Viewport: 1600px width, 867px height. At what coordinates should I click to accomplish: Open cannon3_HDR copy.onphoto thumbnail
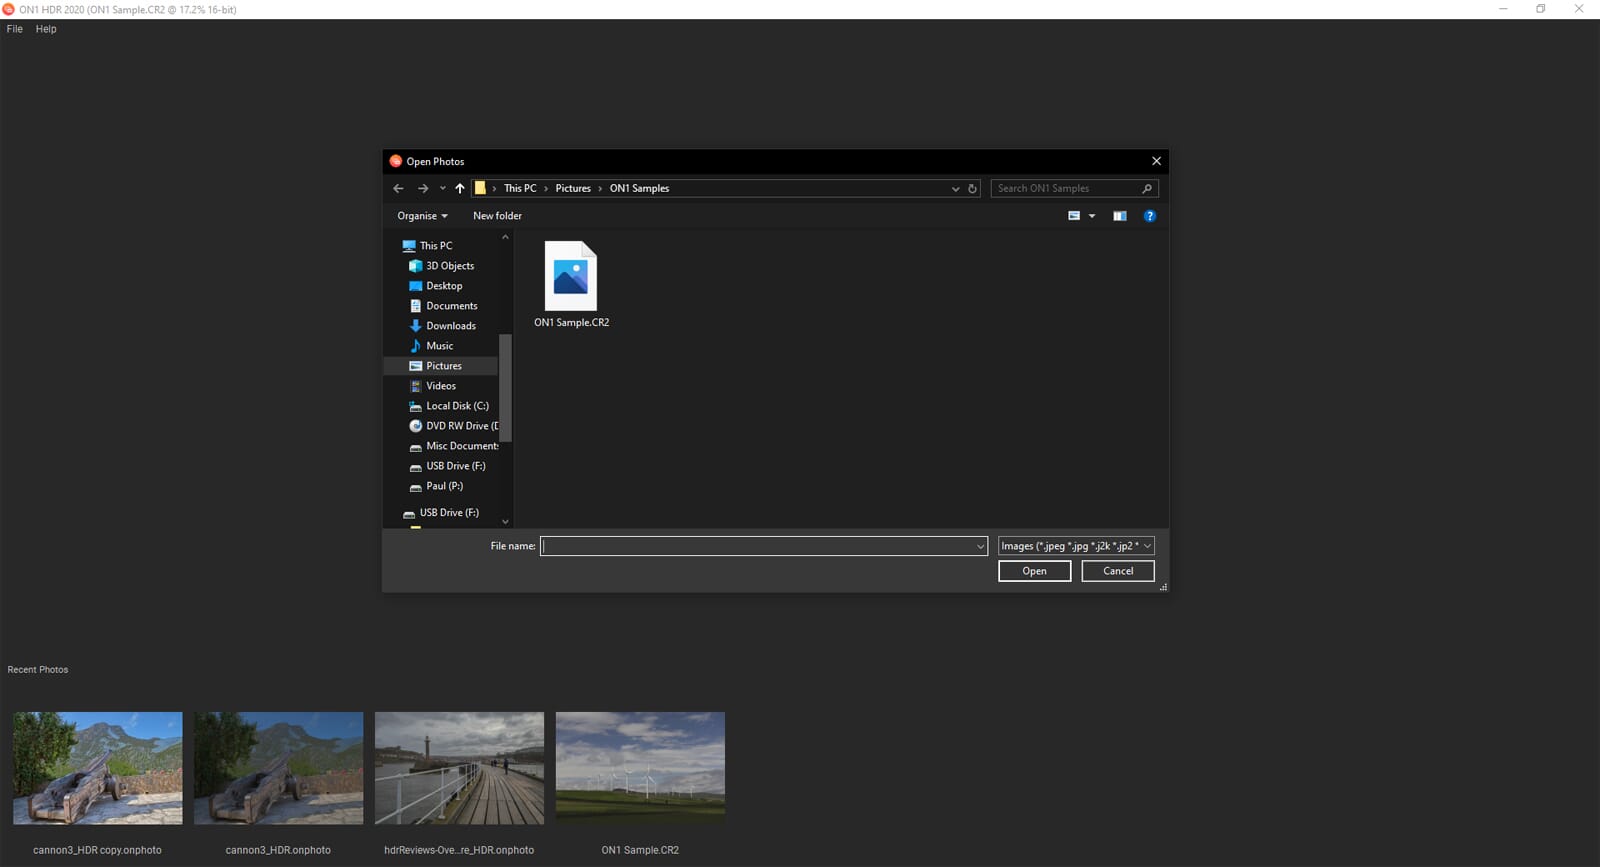98,768
